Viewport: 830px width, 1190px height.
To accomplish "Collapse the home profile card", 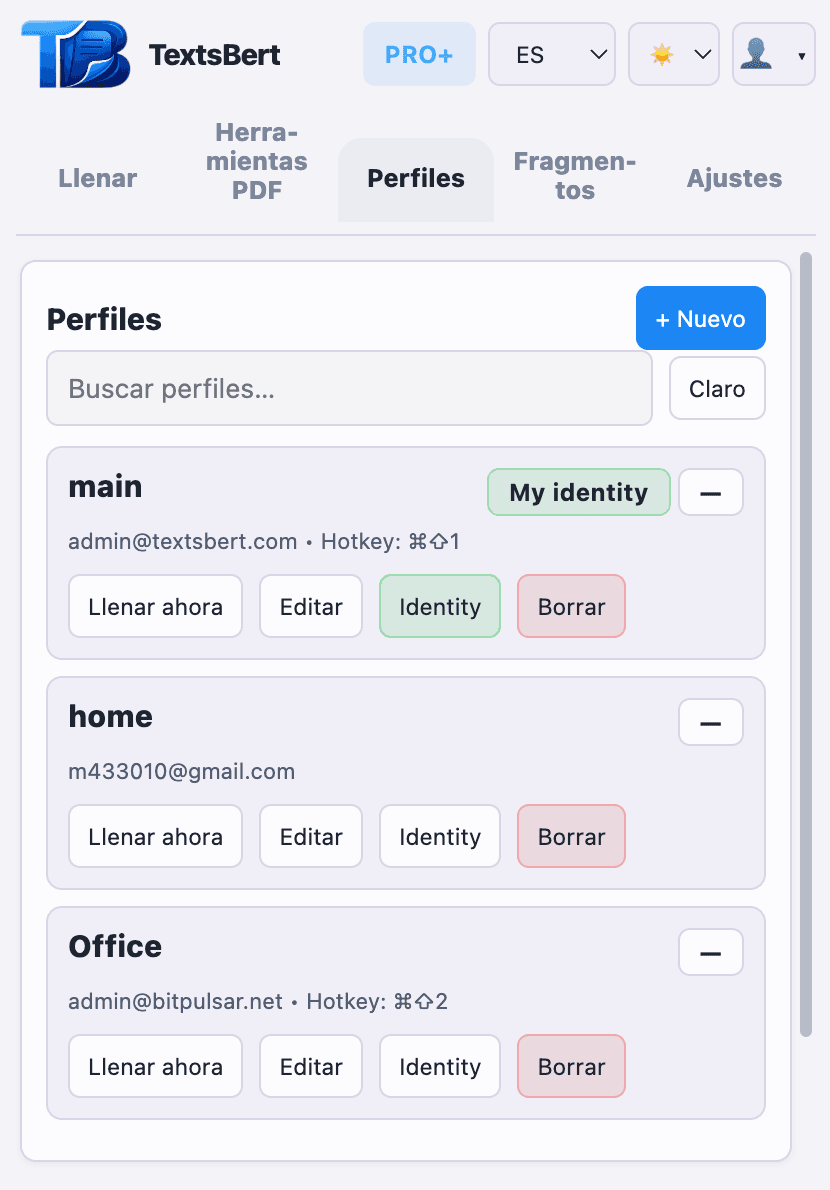I will click(x=710, y=722).
